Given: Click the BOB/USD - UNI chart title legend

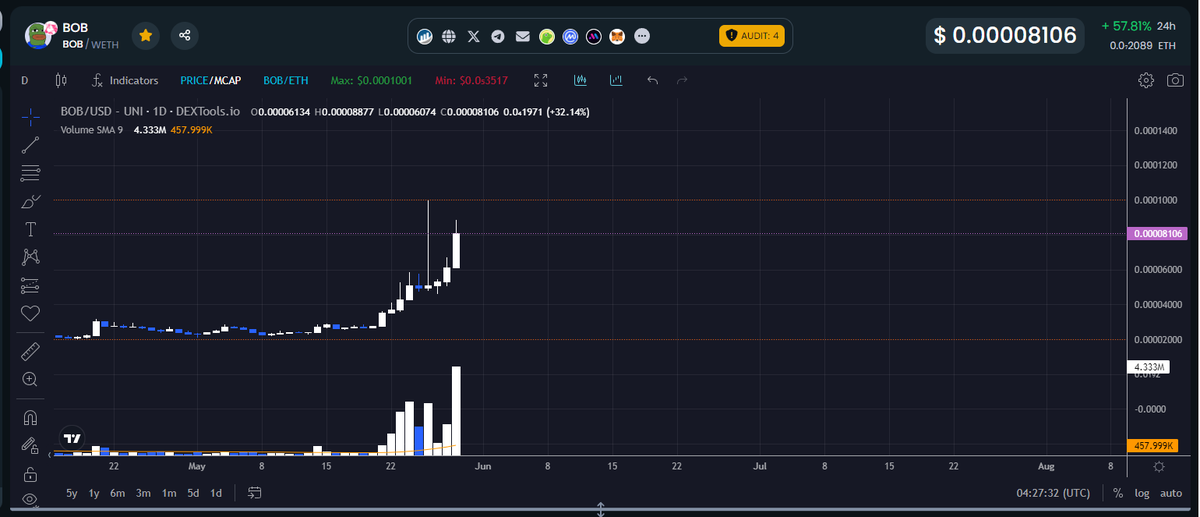Looking at the screenshot, I should click(152, 112).
